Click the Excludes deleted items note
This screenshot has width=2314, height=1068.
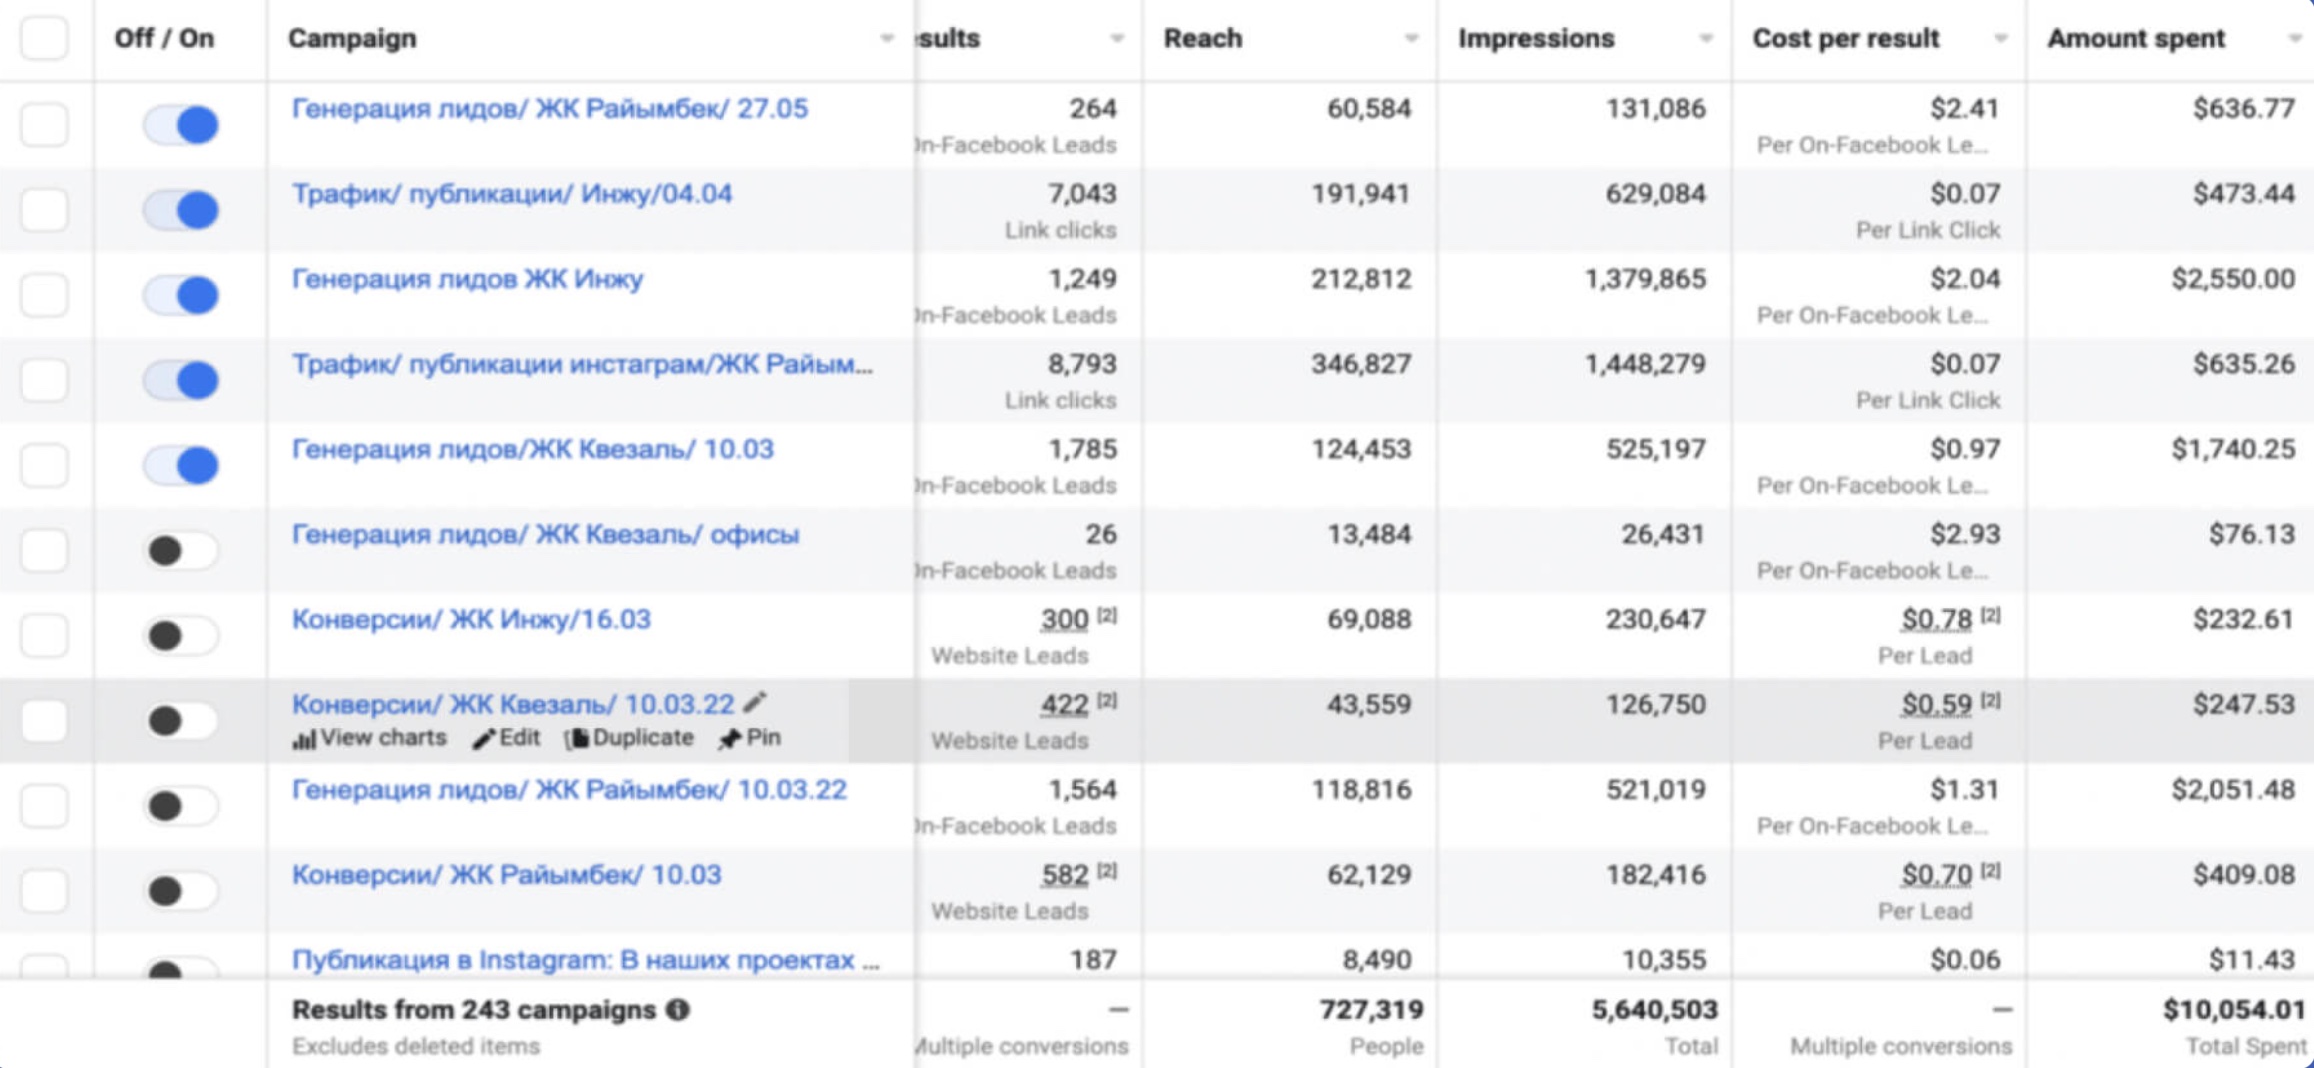(x=416, y=1046)
